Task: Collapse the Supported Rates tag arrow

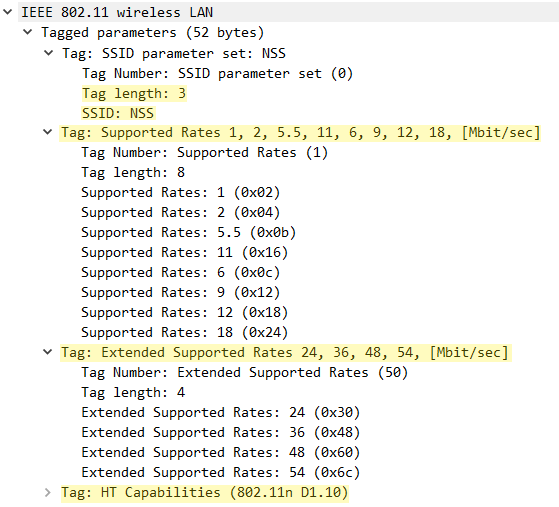Action: tap(47, 132)
